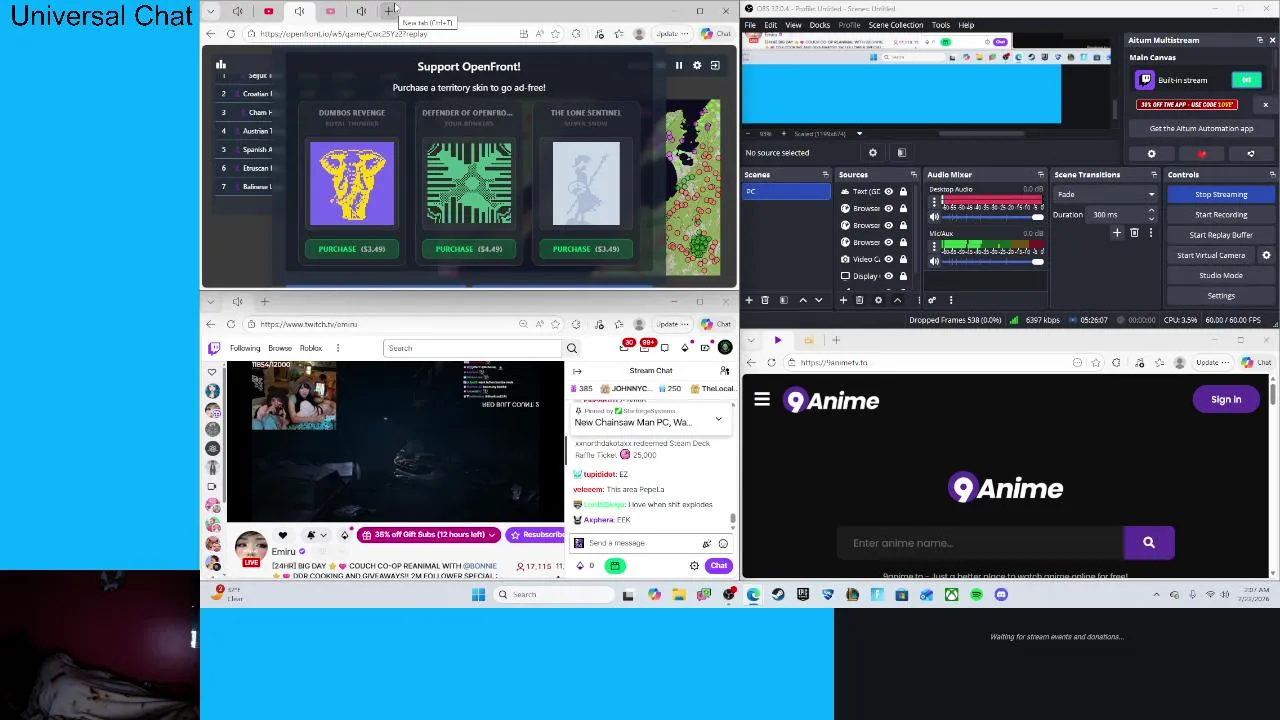Mute Mic/Aux in OBS mixer
1280x720 pixels.
tap(935, 261)
